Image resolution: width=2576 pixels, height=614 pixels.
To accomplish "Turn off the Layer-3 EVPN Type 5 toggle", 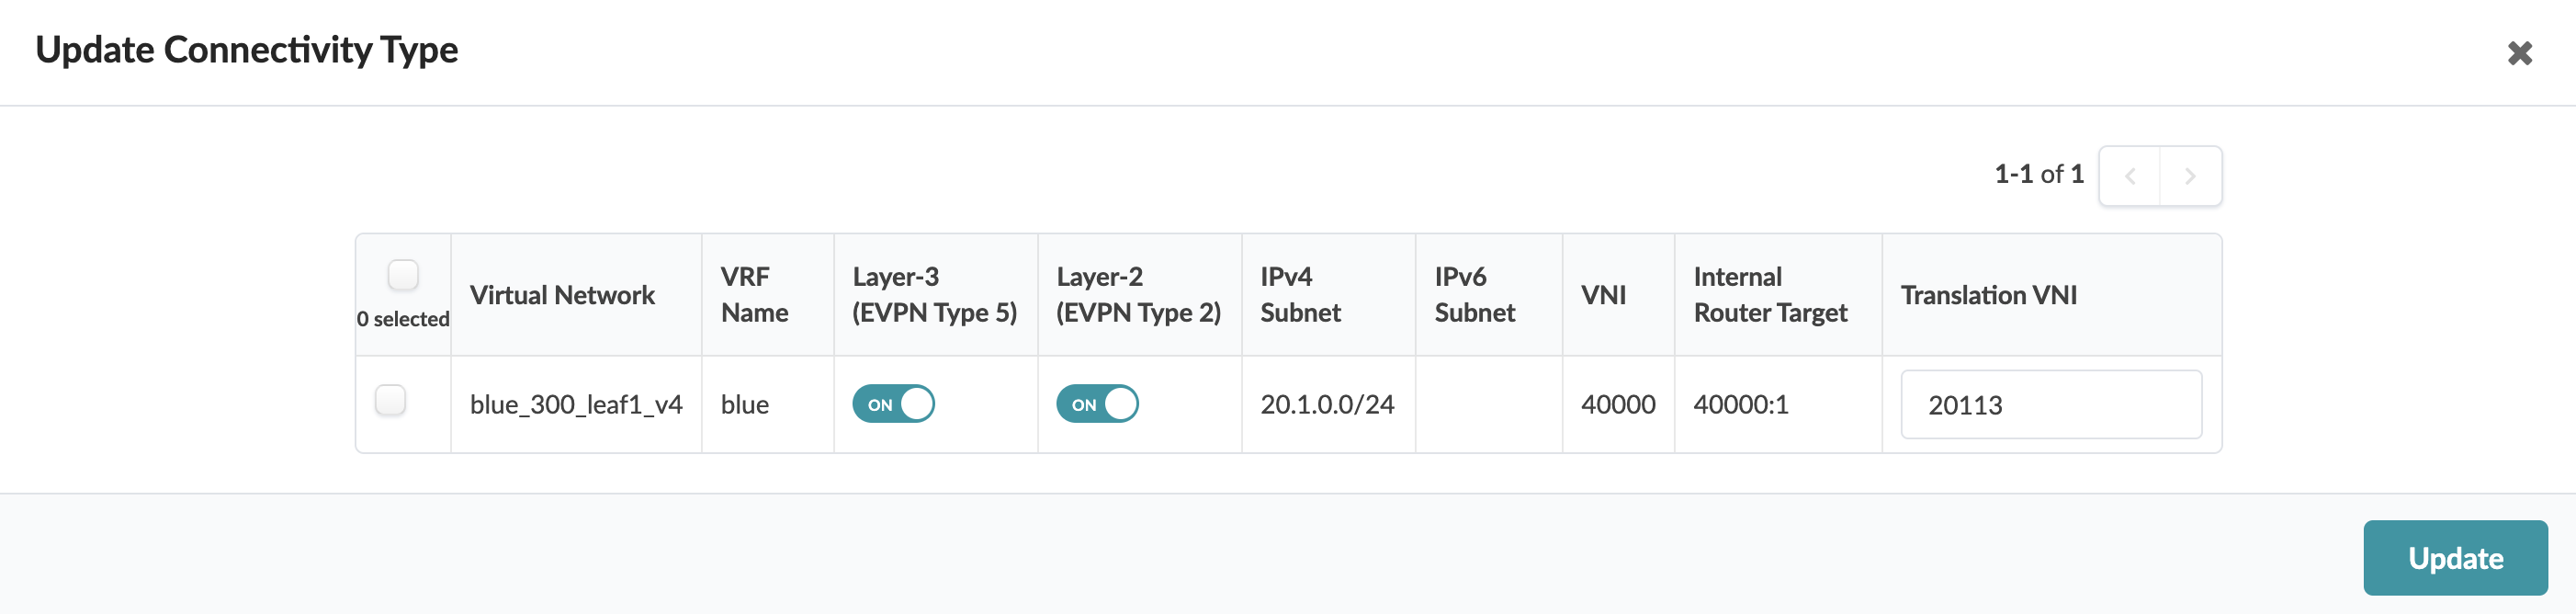I will tap(893, 404).
